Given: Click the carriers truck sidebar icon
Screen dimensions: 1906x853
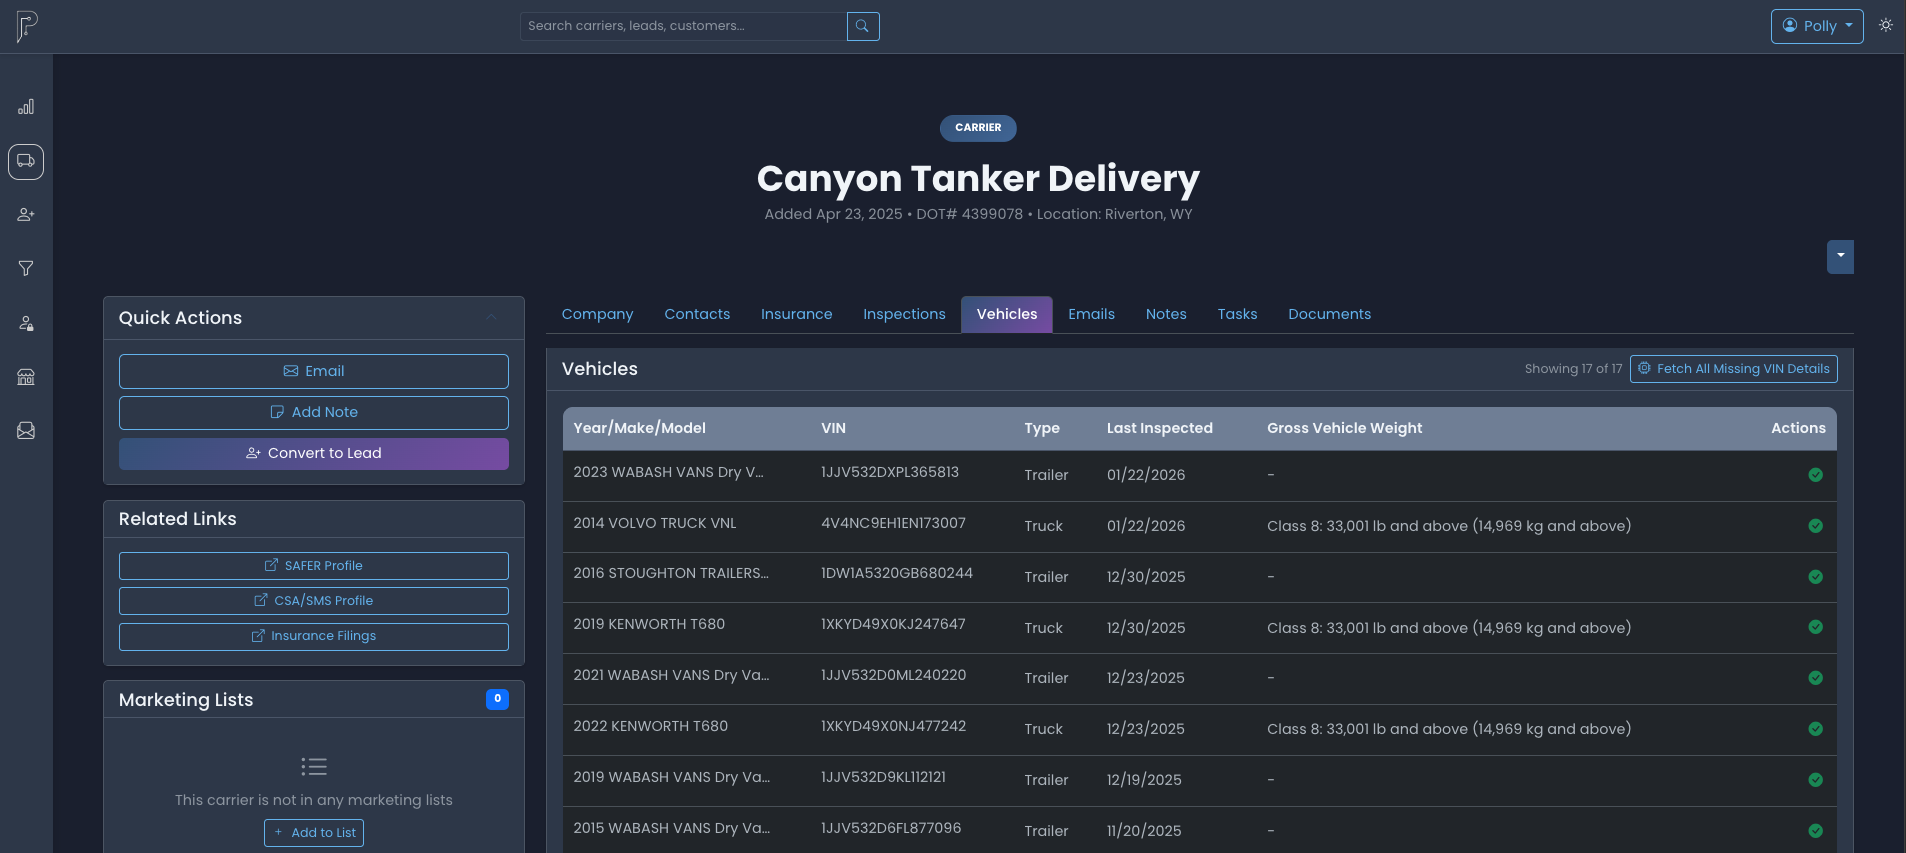Looking at the screenshot, I should (x=26, y=161).
